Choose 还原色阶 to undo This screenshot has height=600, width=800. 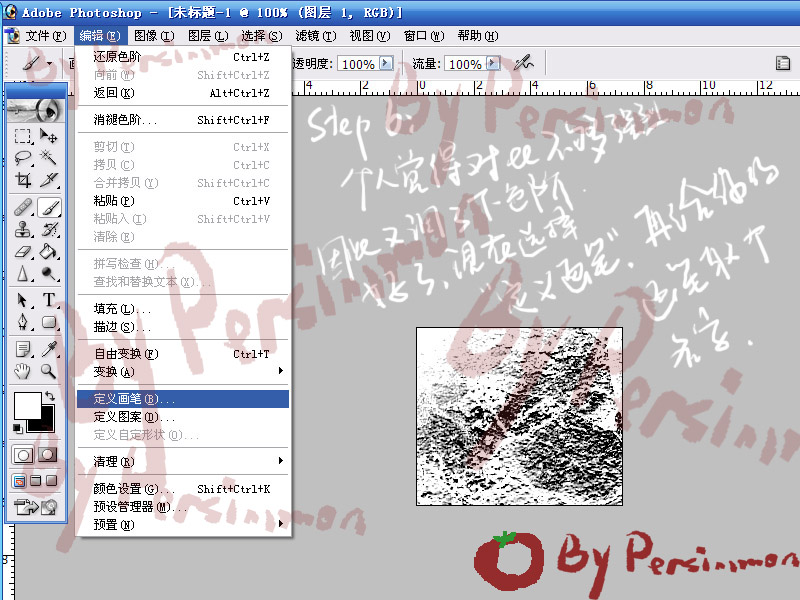(x=183, y=57)
